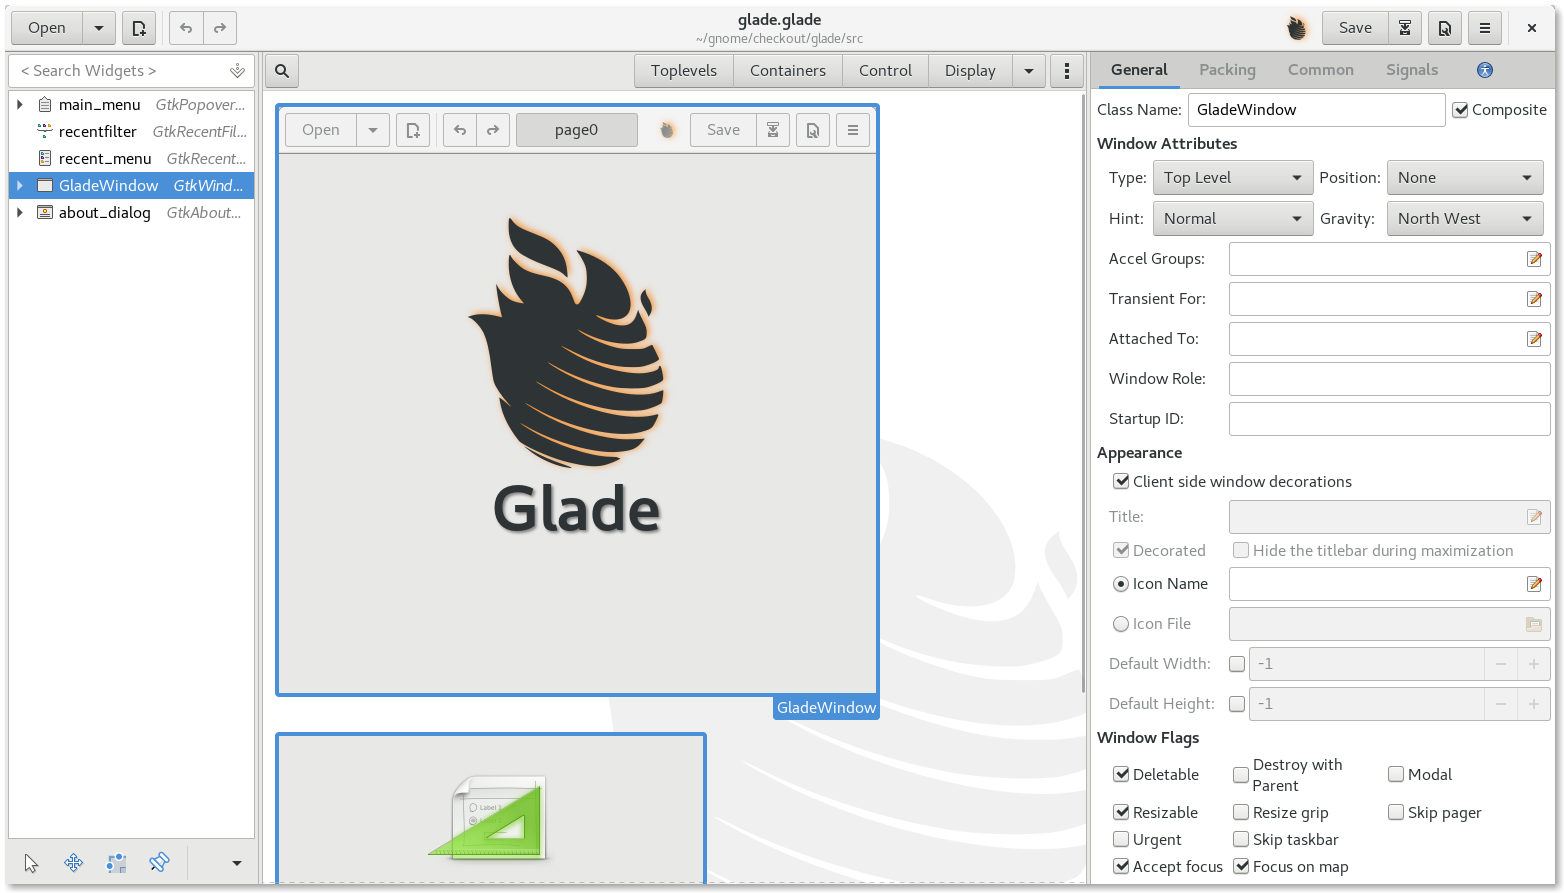Image resolution: width=1564 pixels, height=893 pixels.
Task: Click the Window Role input field
Action: tap(1389, 378)
